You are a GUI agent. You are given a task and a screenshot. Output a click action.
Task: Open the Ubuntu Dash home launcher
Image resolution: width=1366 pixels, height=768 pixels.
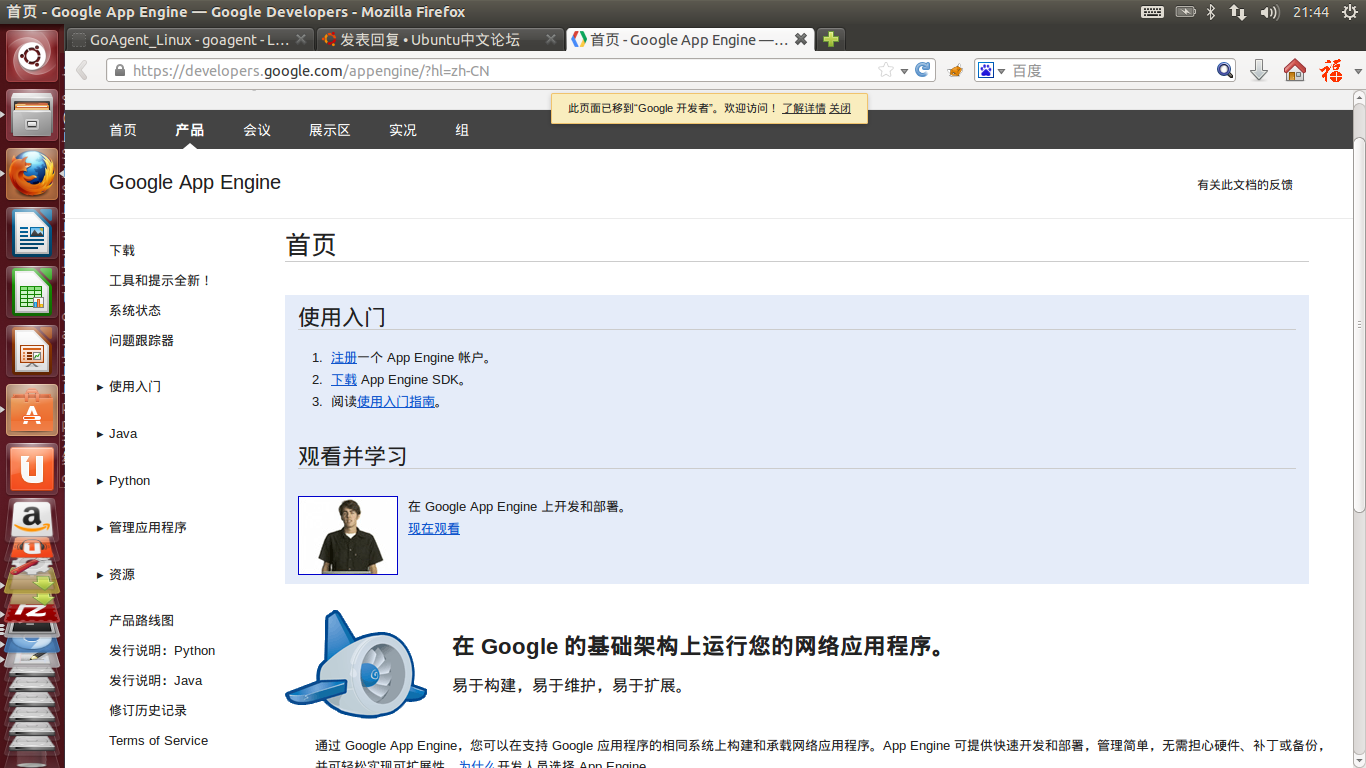pos(33,57)
